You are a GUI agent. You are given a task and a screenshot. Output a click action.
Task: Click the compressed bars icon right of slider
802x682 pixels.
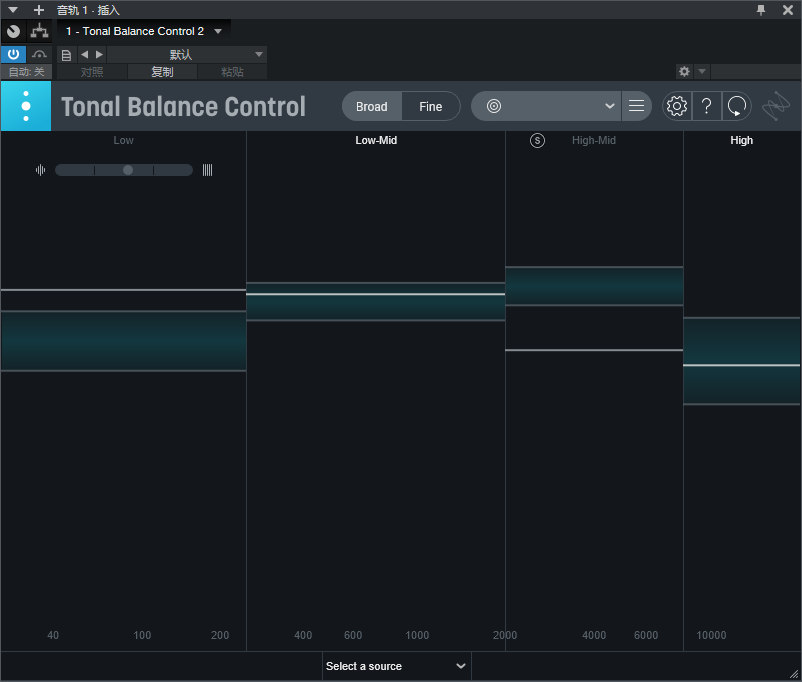click(207, 170)
